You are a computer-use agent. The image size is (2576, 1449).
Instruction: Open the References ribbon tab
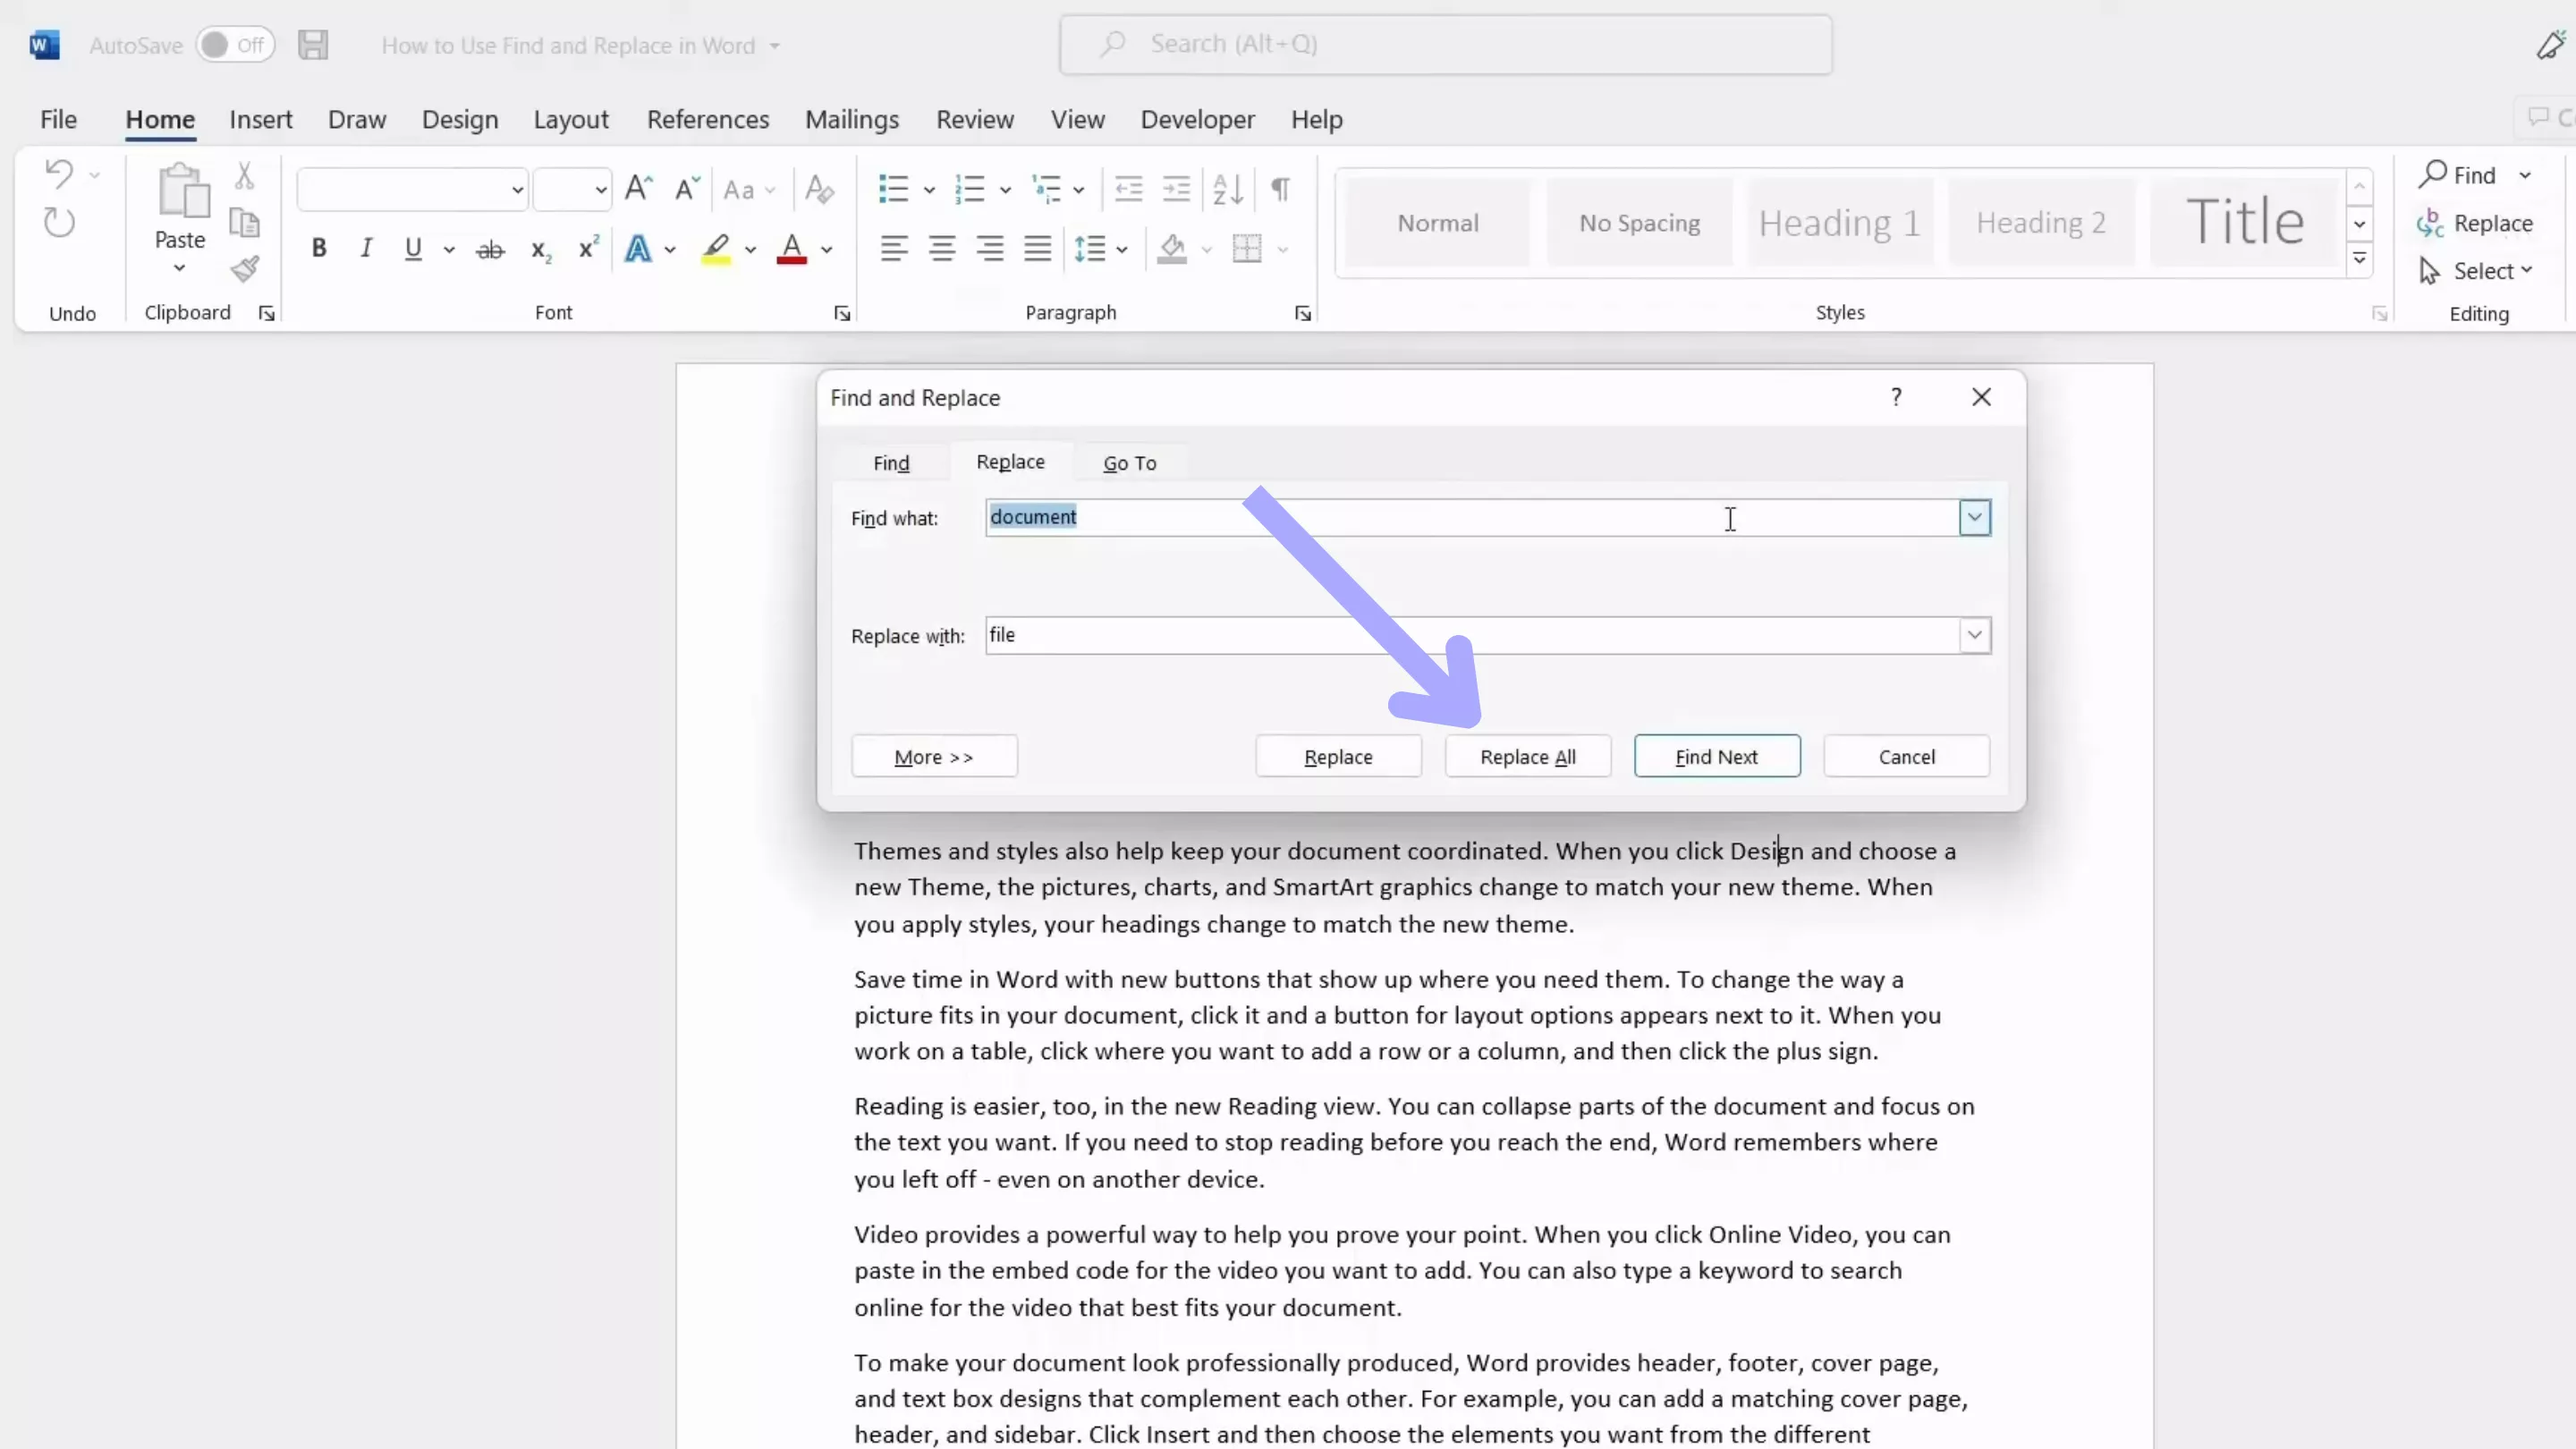(x=708, y=120)
